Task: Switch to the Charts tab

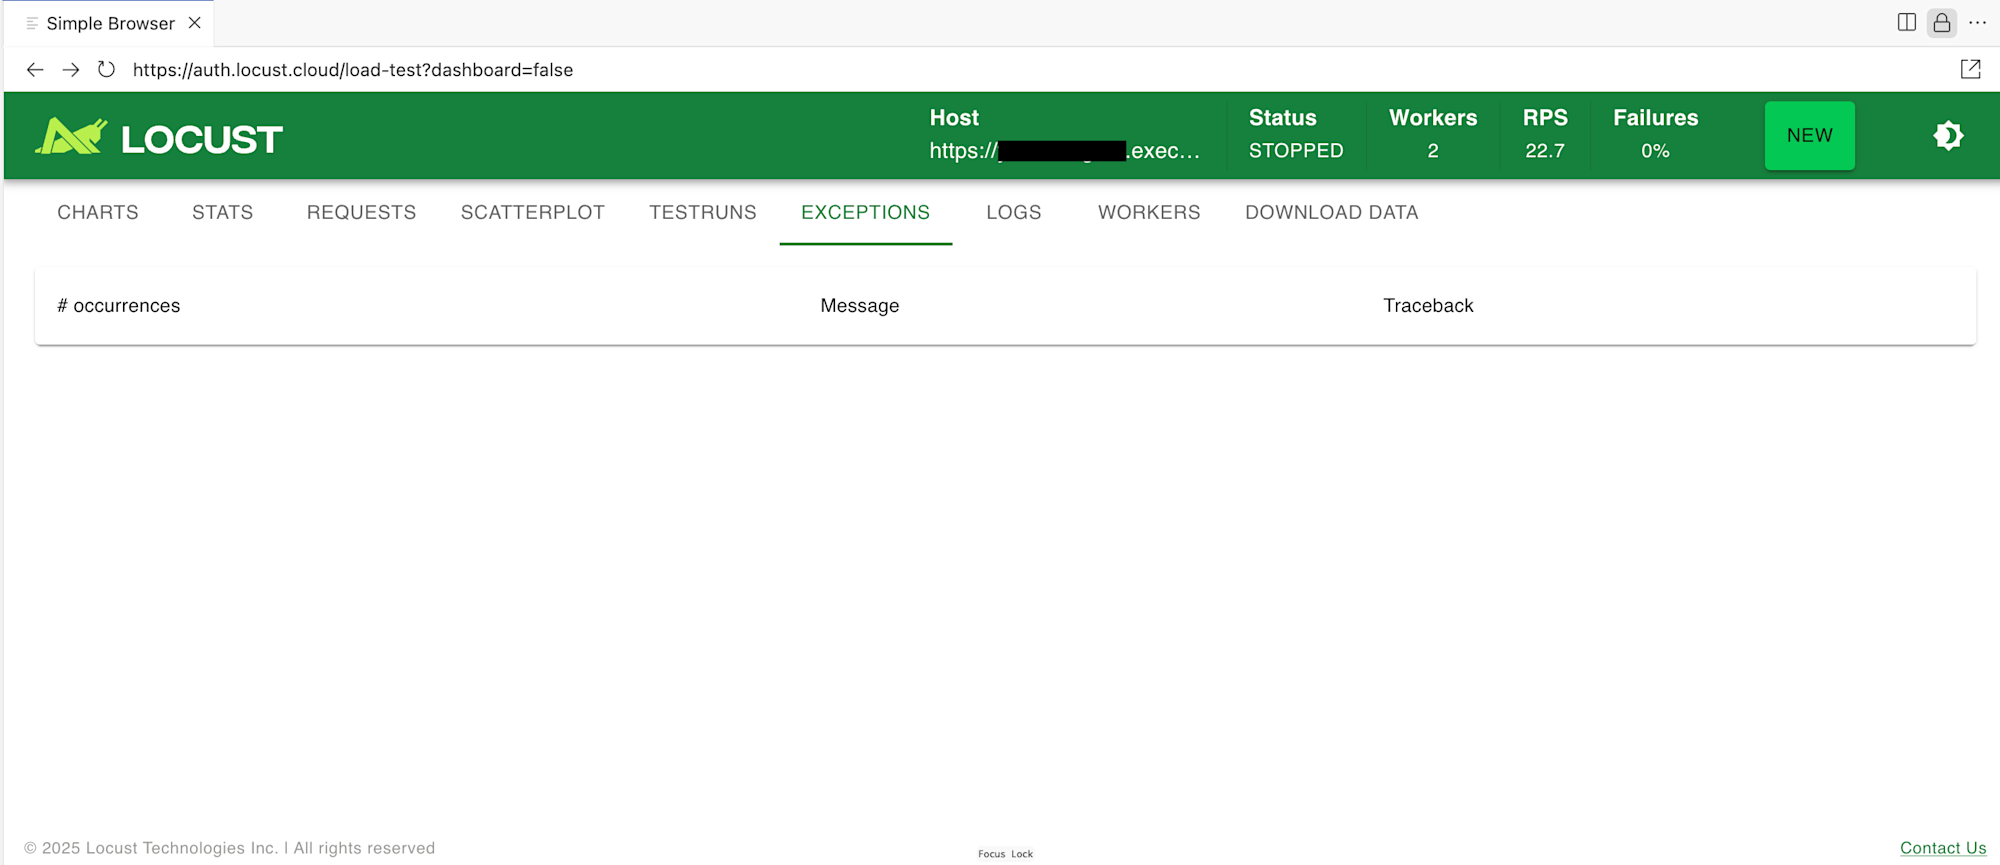Action: (x=98, y=212)
